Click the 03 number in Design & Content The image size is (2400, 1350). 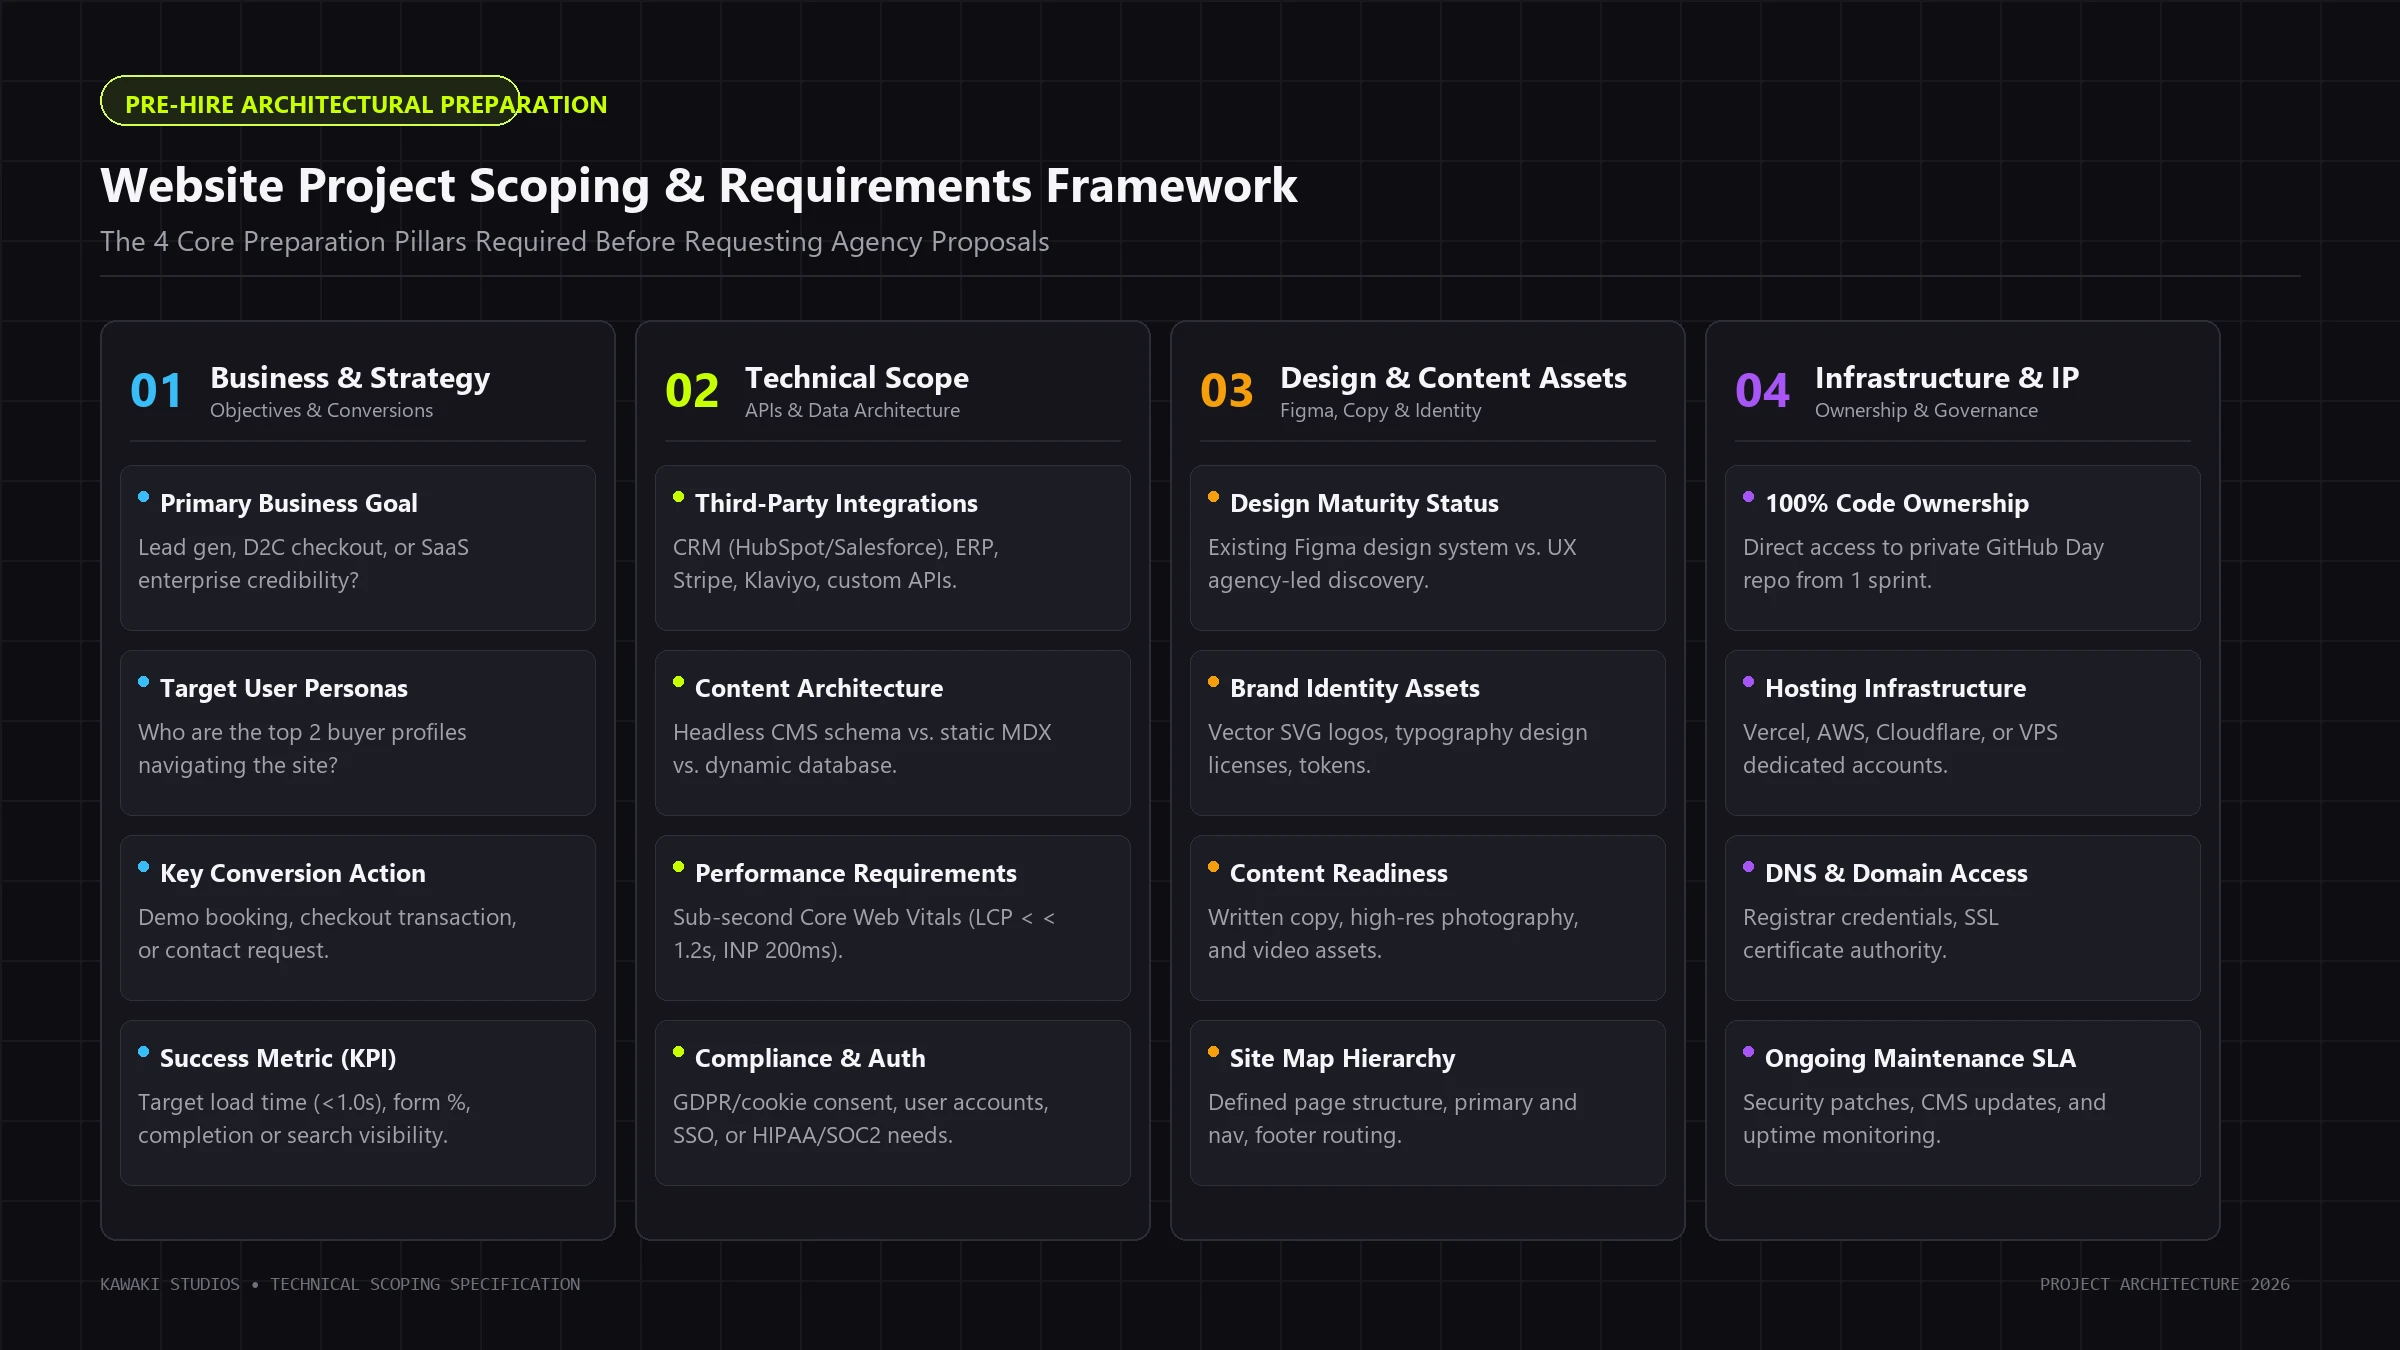1227,391
